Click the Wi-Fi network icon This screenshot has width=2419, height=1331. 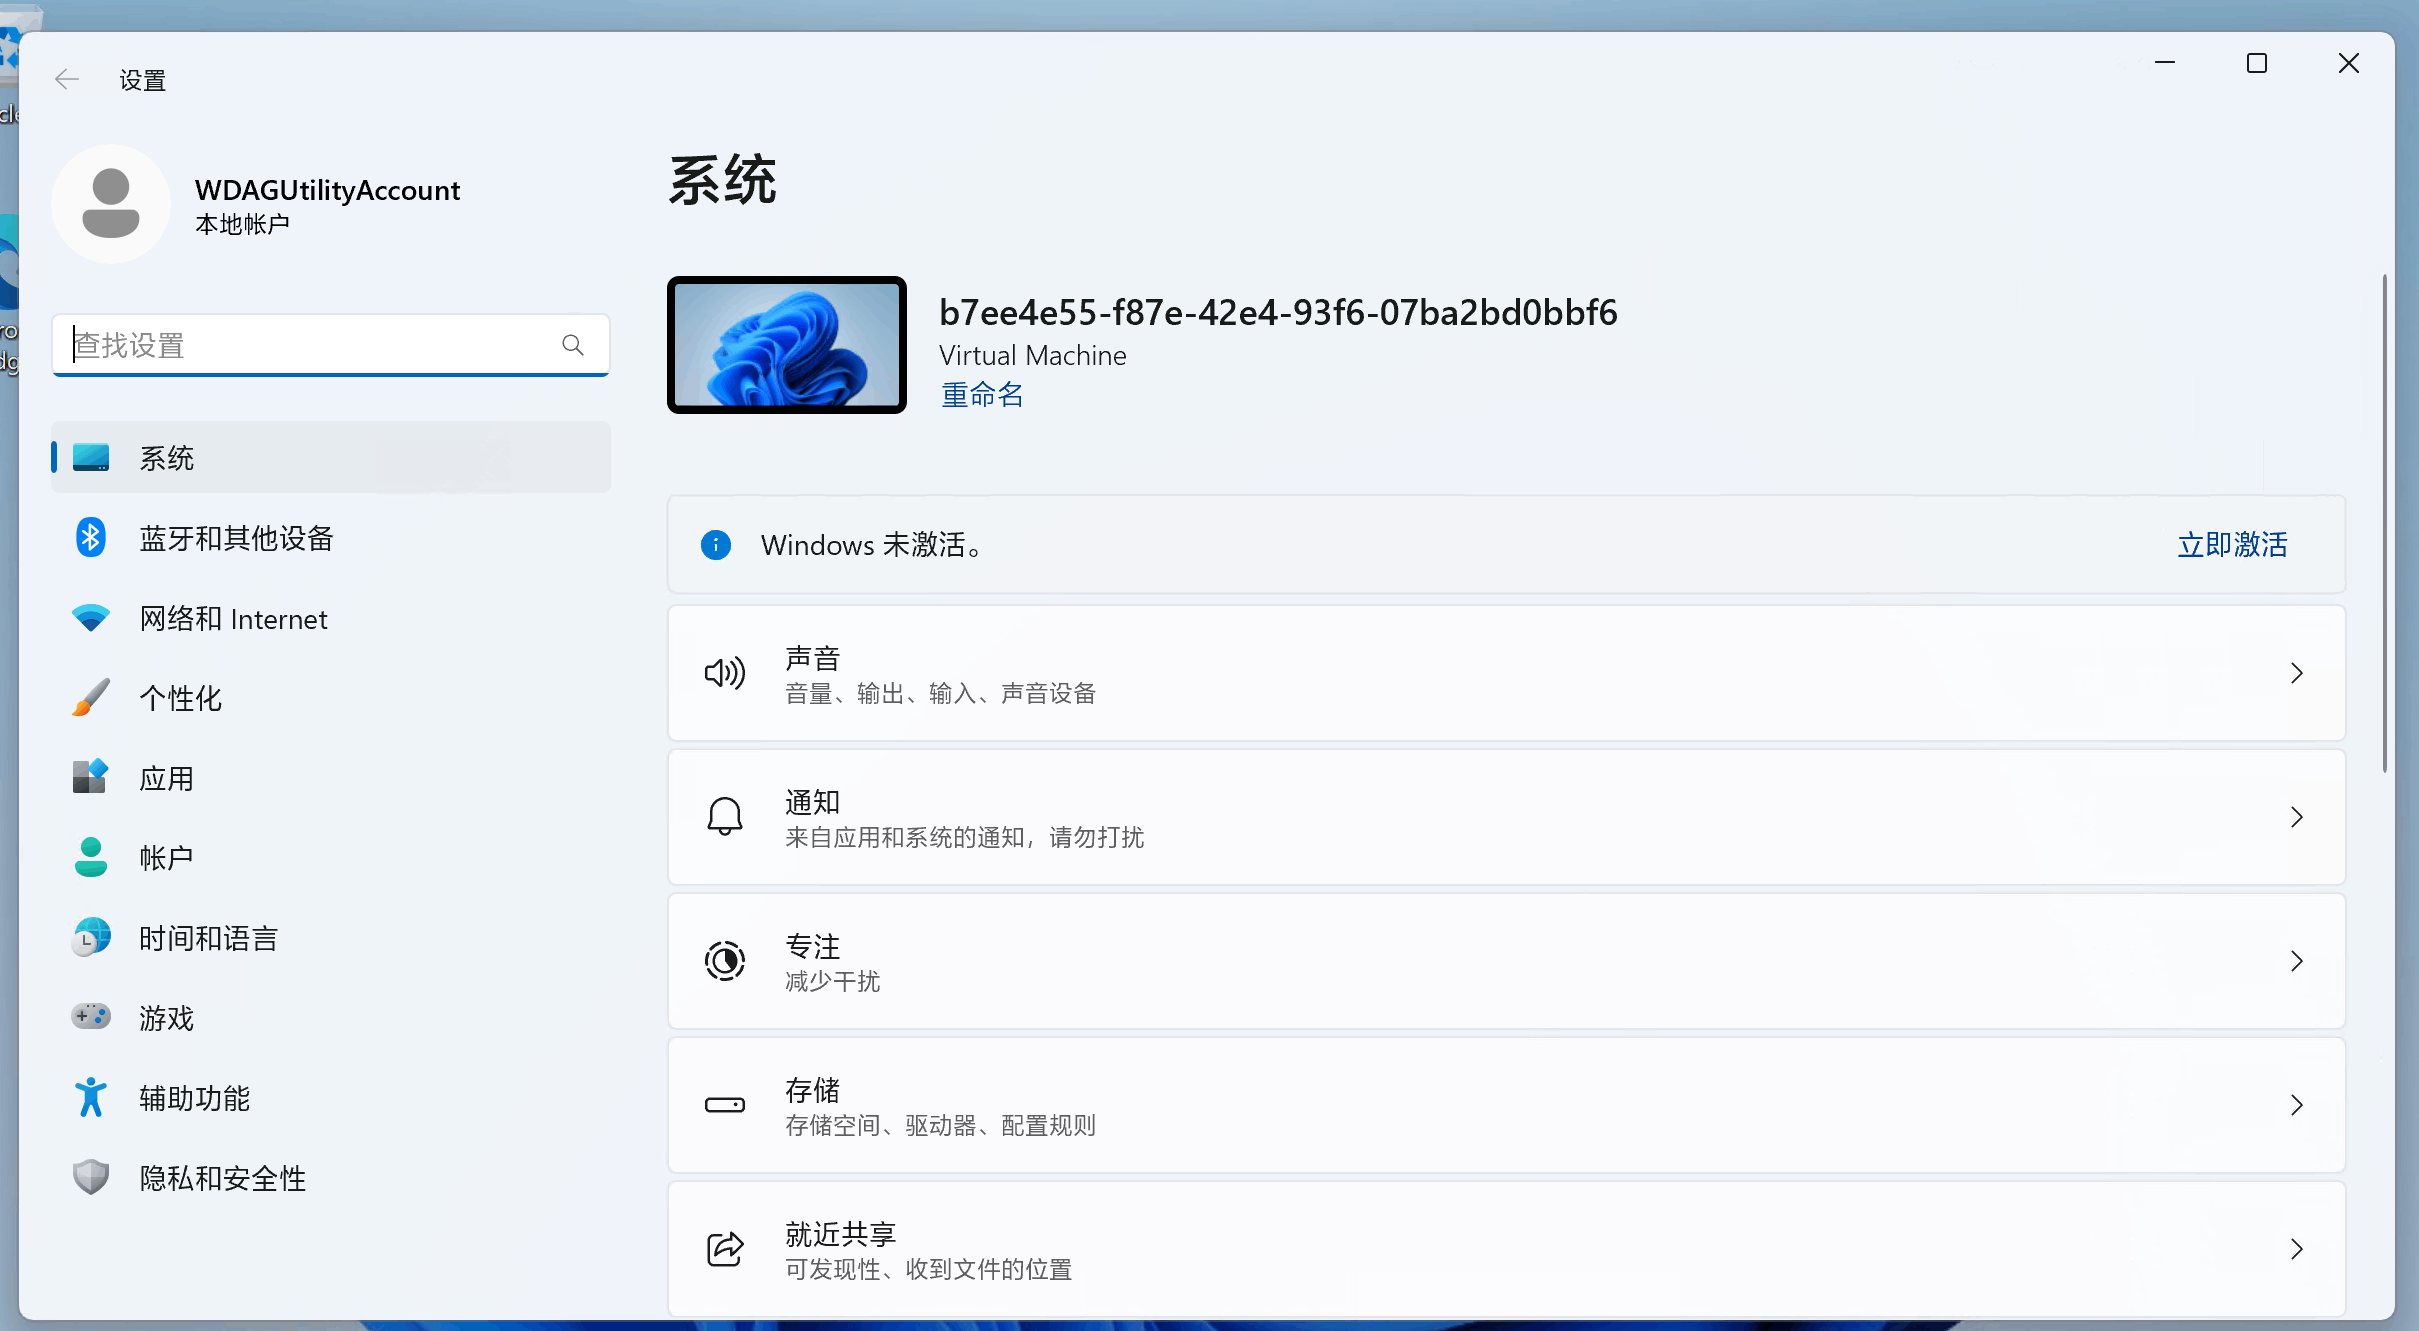(x=91, y=618)
